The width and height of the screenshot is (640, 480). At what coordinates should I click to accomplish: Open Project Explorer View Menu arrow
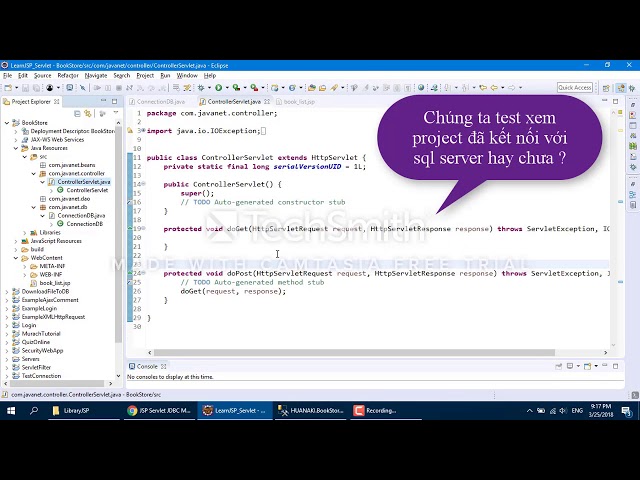pyautogui.click(x=116, y=113)
